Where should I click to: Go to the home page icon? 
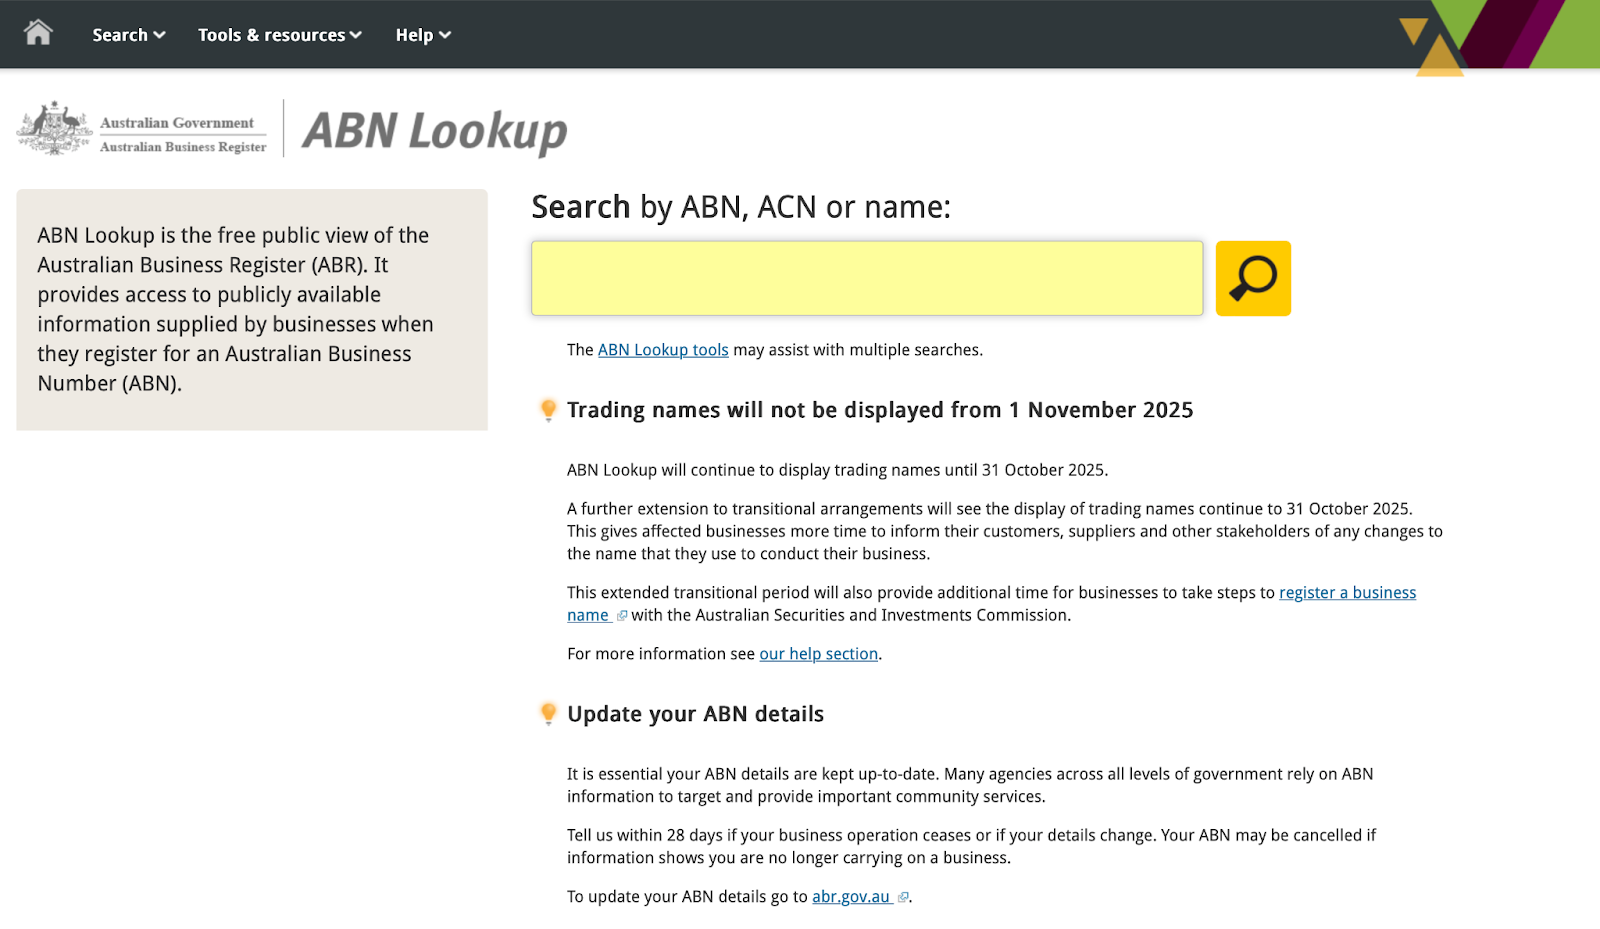click(x=38, y=33)
